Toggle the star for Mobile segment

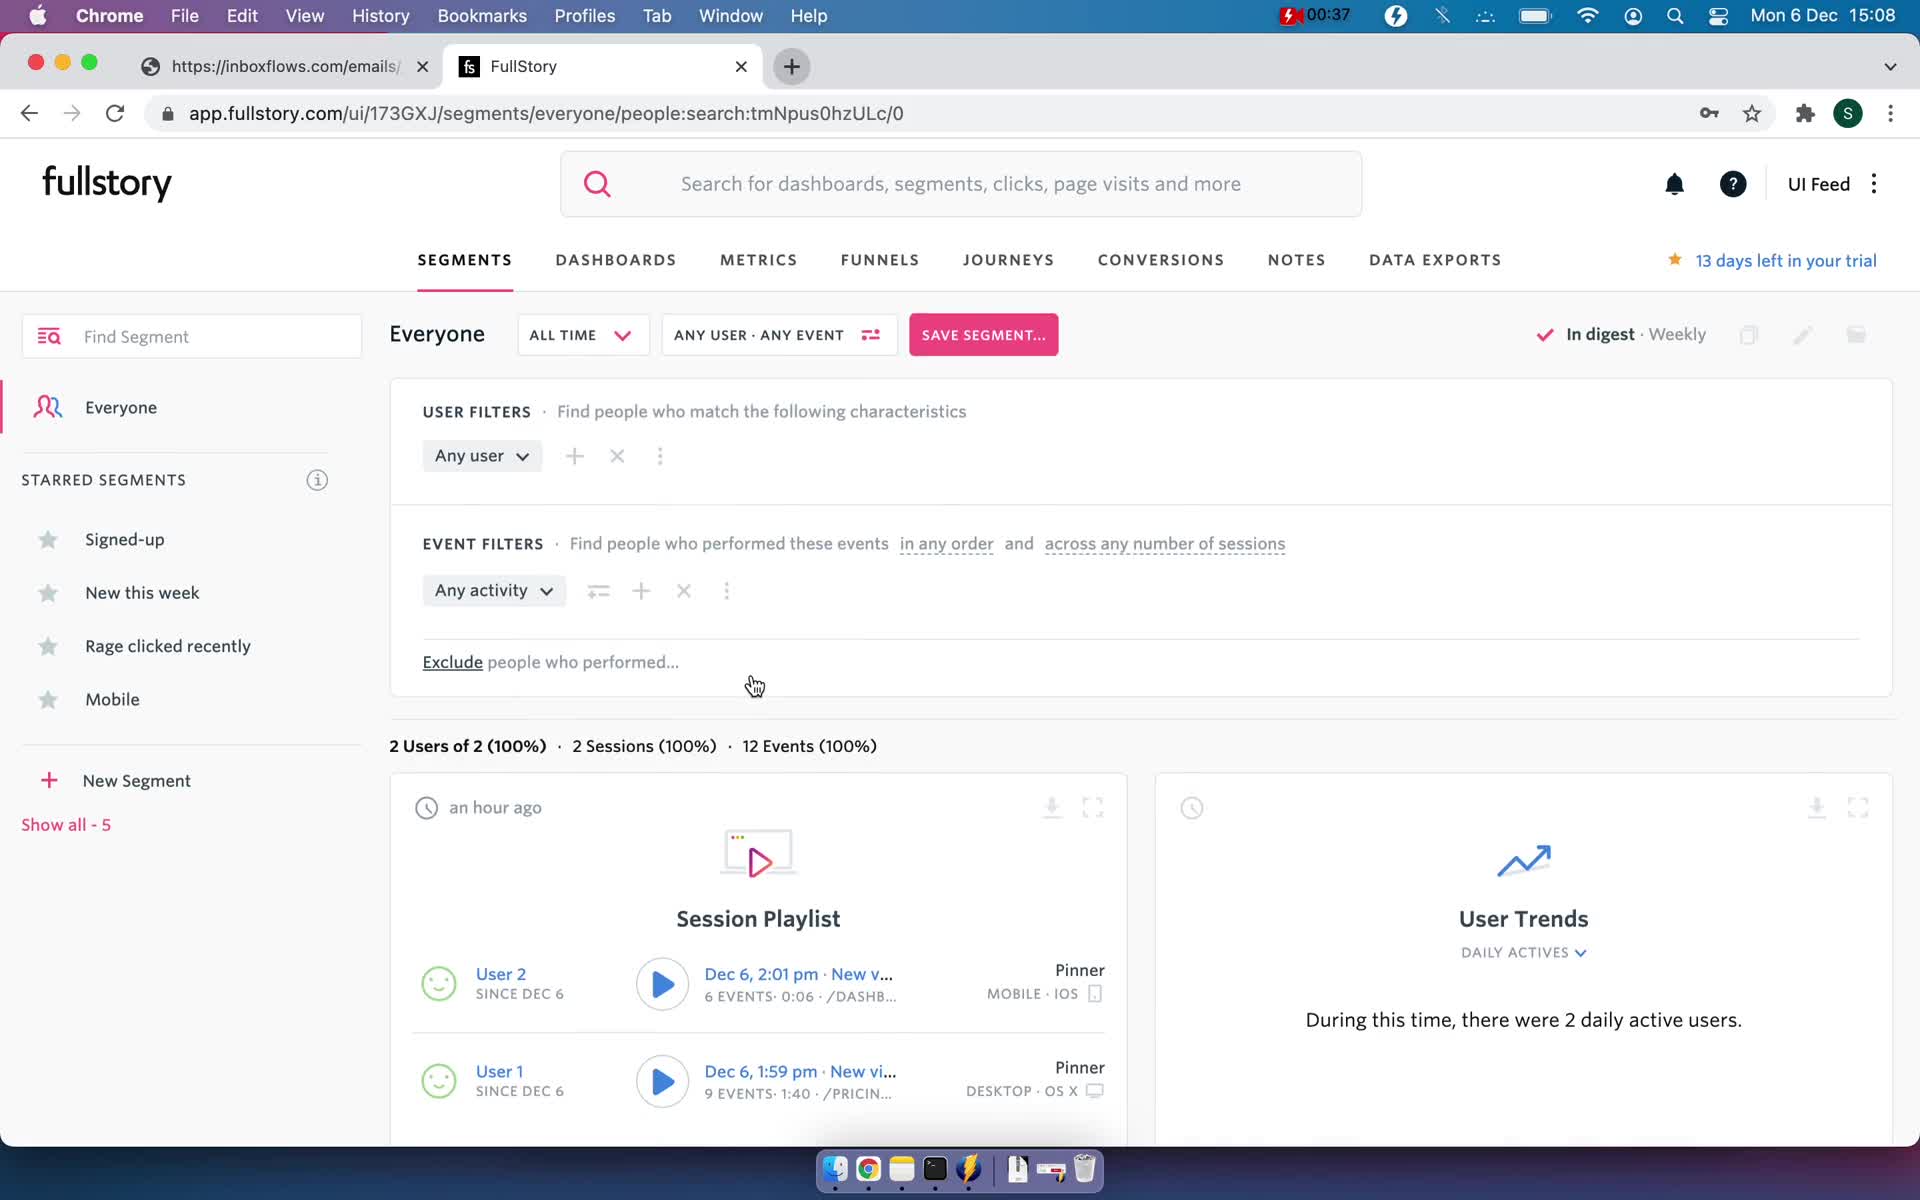coord(48,700)
